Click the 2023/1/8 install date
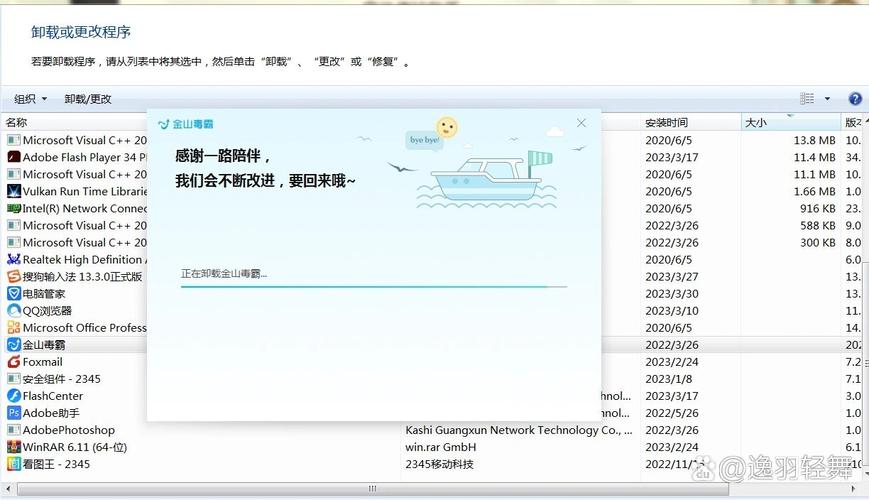869x500 pixels. click(x=668, y=379)
